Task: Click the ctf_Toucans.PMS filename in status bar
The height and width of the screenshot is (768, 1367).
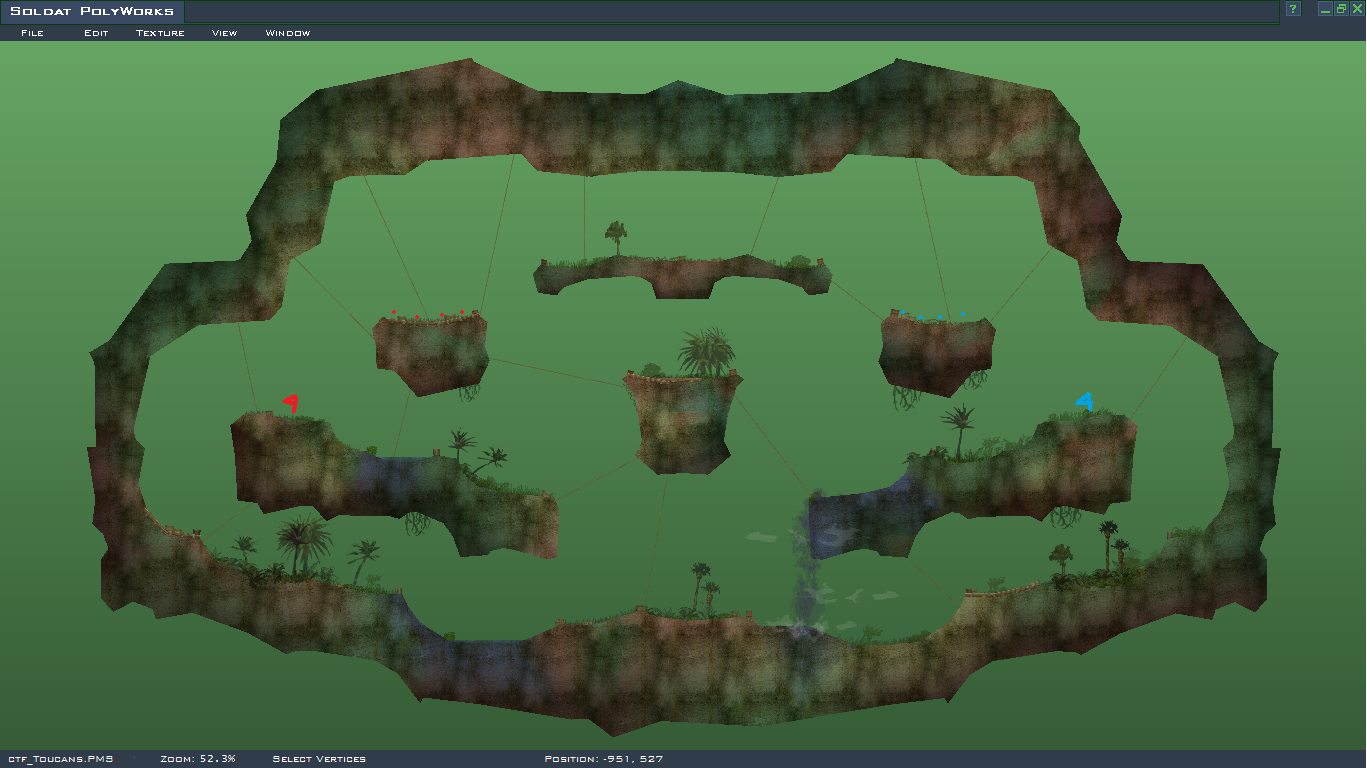Action: [60, 759]
